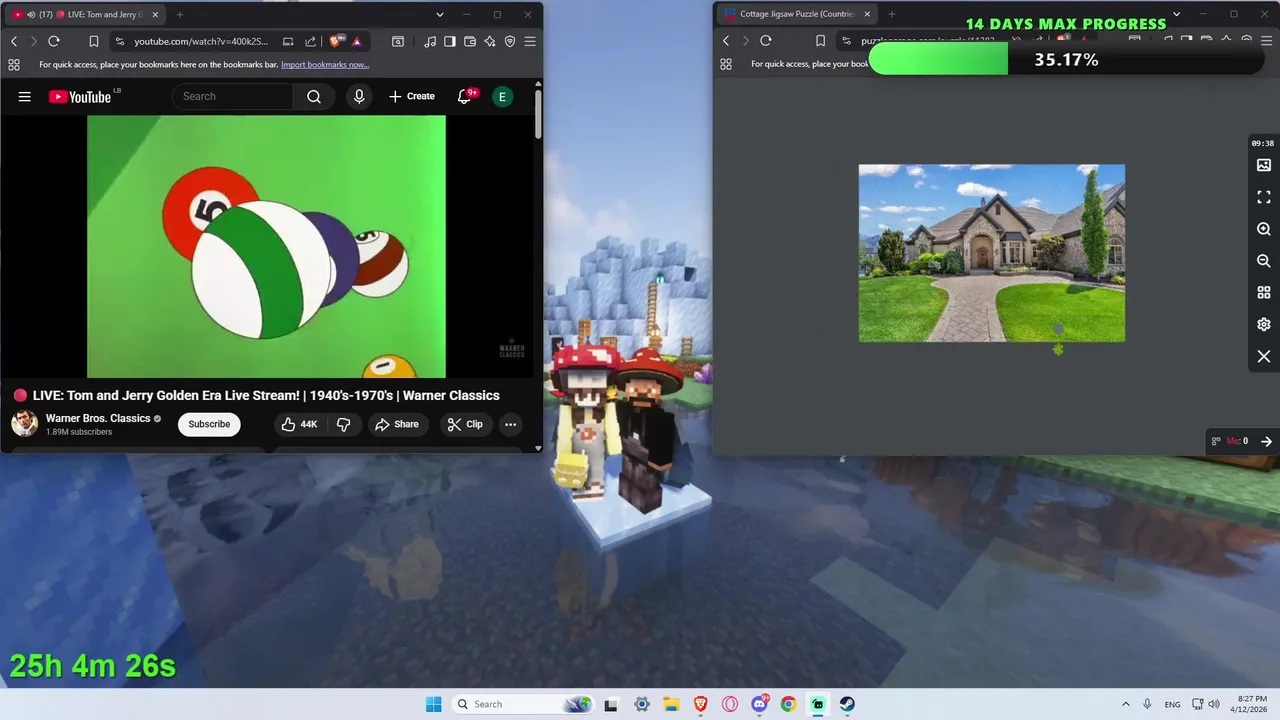Show hidden system tray icons
Viewport: 1280px width, 720px height.
tap(1125, 704)
